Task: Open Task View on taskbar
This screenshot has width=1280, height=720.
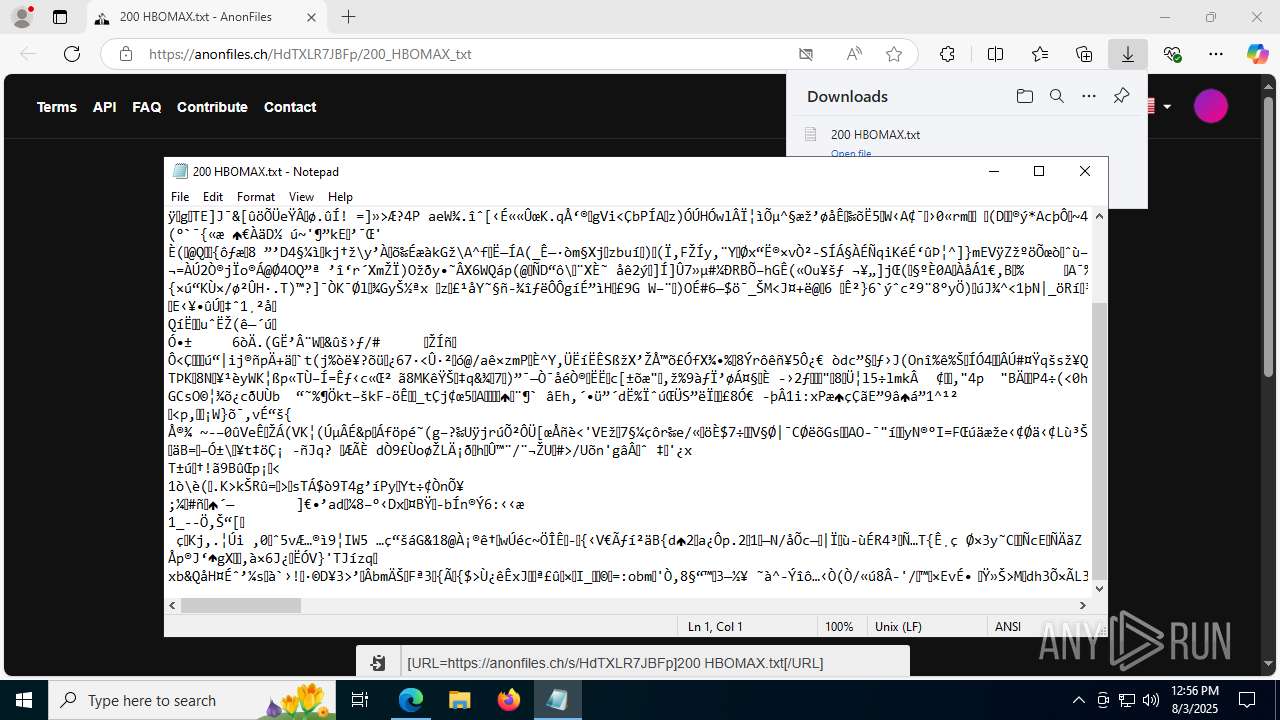Action: tap(360, 700)
